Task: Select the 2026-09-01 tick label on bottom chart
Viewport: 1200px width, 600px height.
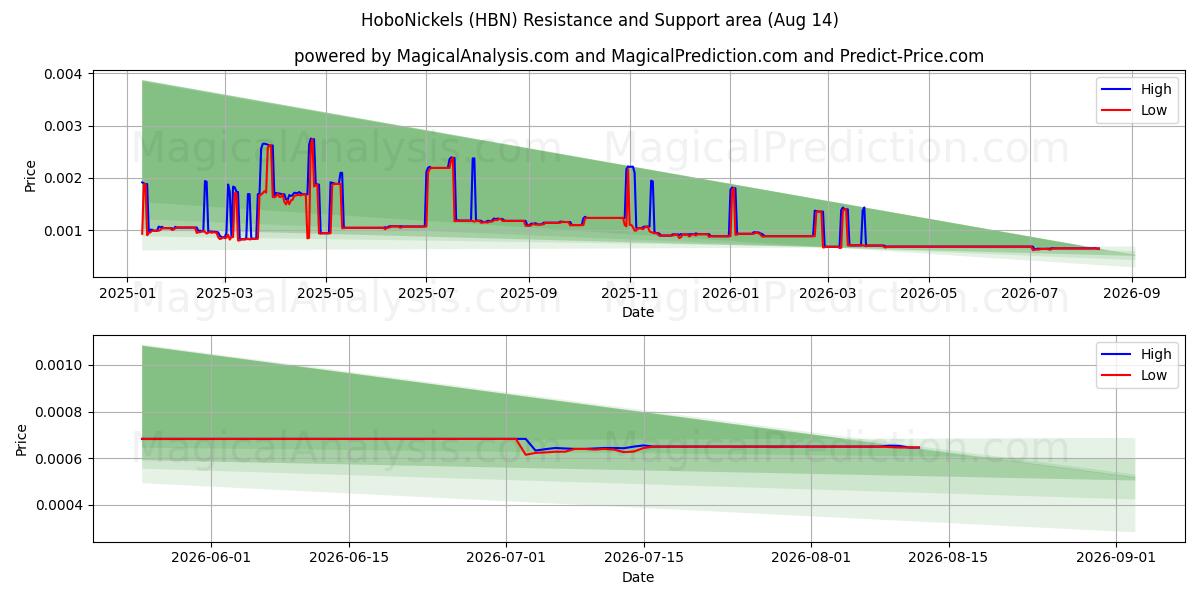Action: pyautogui.click(x=1115, y=560)
